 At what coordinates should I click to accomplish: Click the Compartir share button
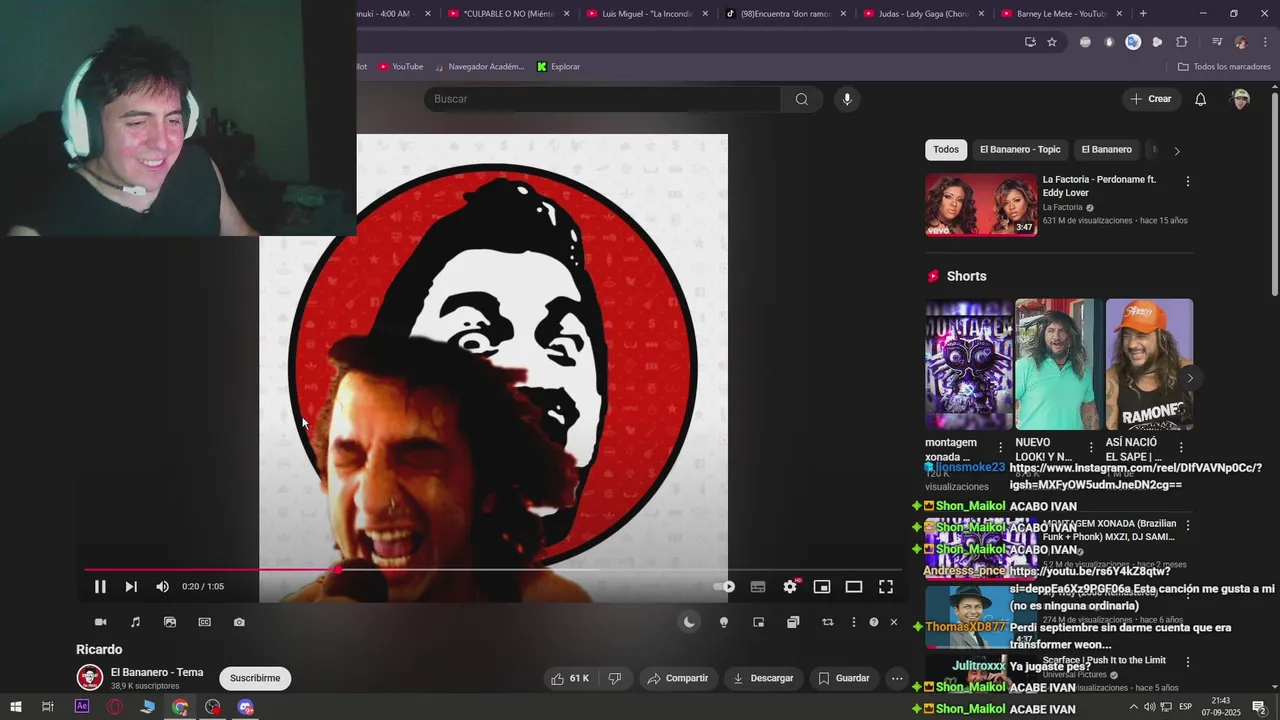[x=677, y=678]
